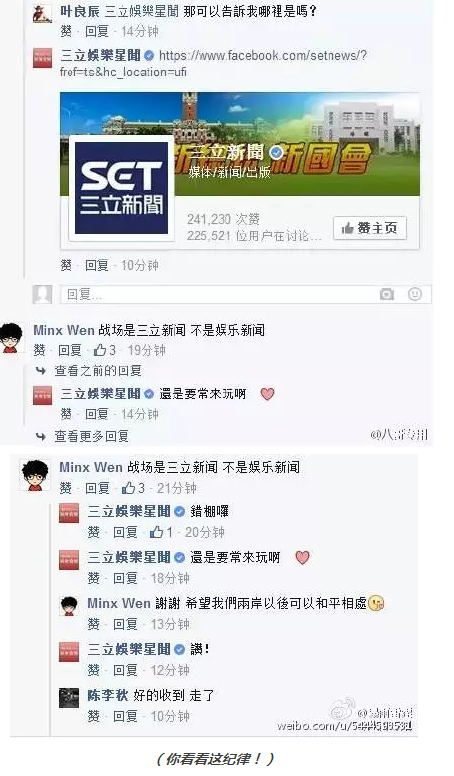Open 陈李秋 profile name link
Screen dimensions: 454x776
coord(107,695)
